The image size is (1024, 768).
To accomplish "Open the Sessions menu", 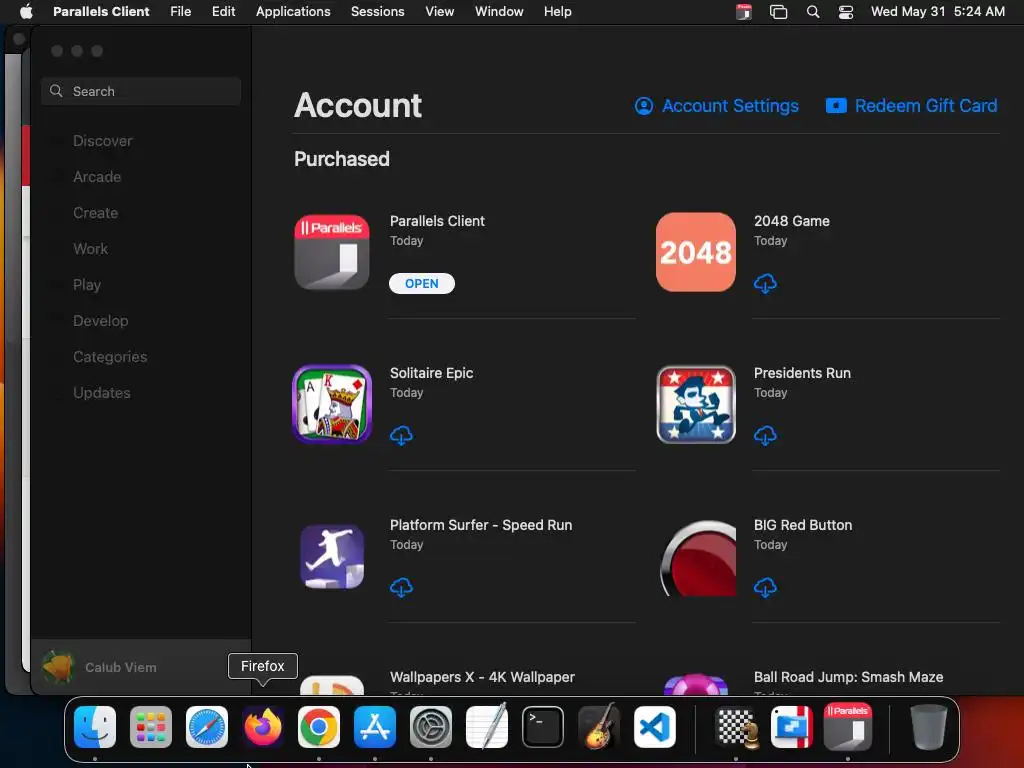I will pos(377,12).
